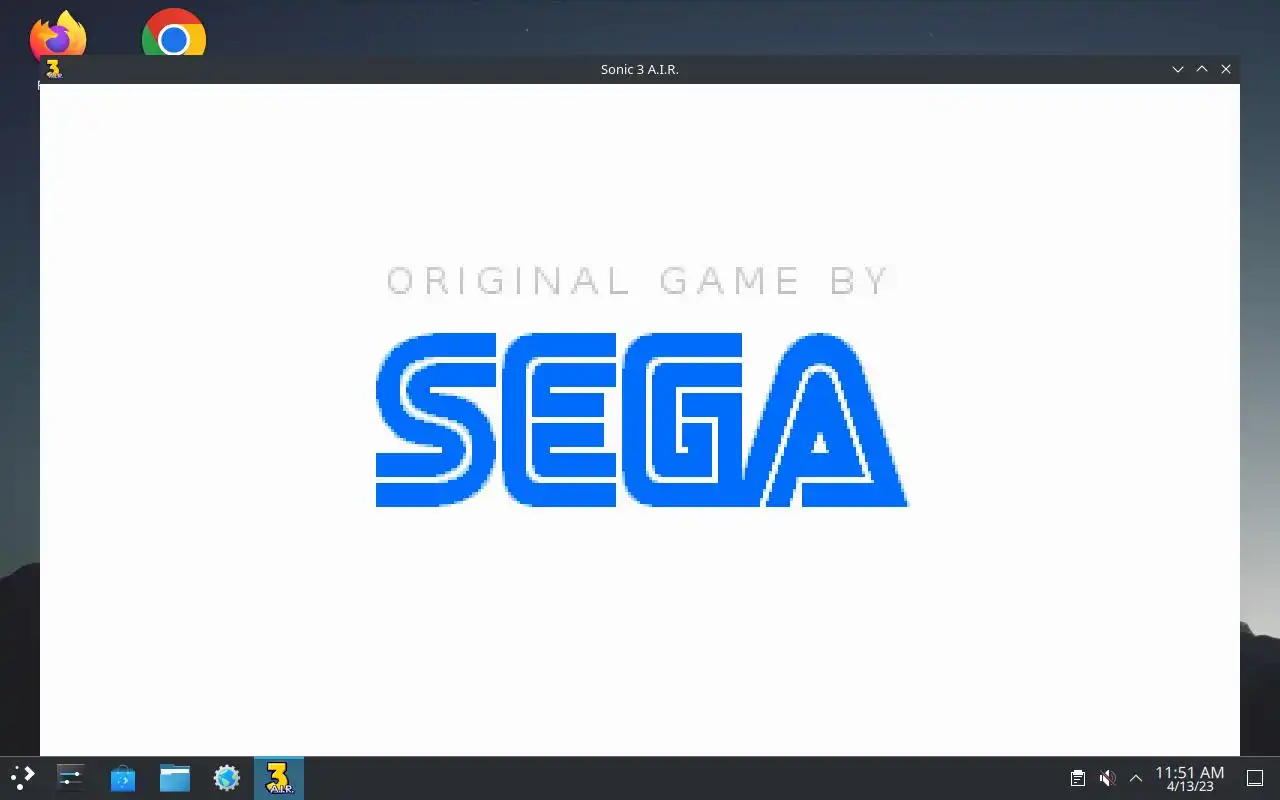The image size is (1280, 800).
Task: Expand the hidden system tray icons
Action: (x=1136, y=778)
